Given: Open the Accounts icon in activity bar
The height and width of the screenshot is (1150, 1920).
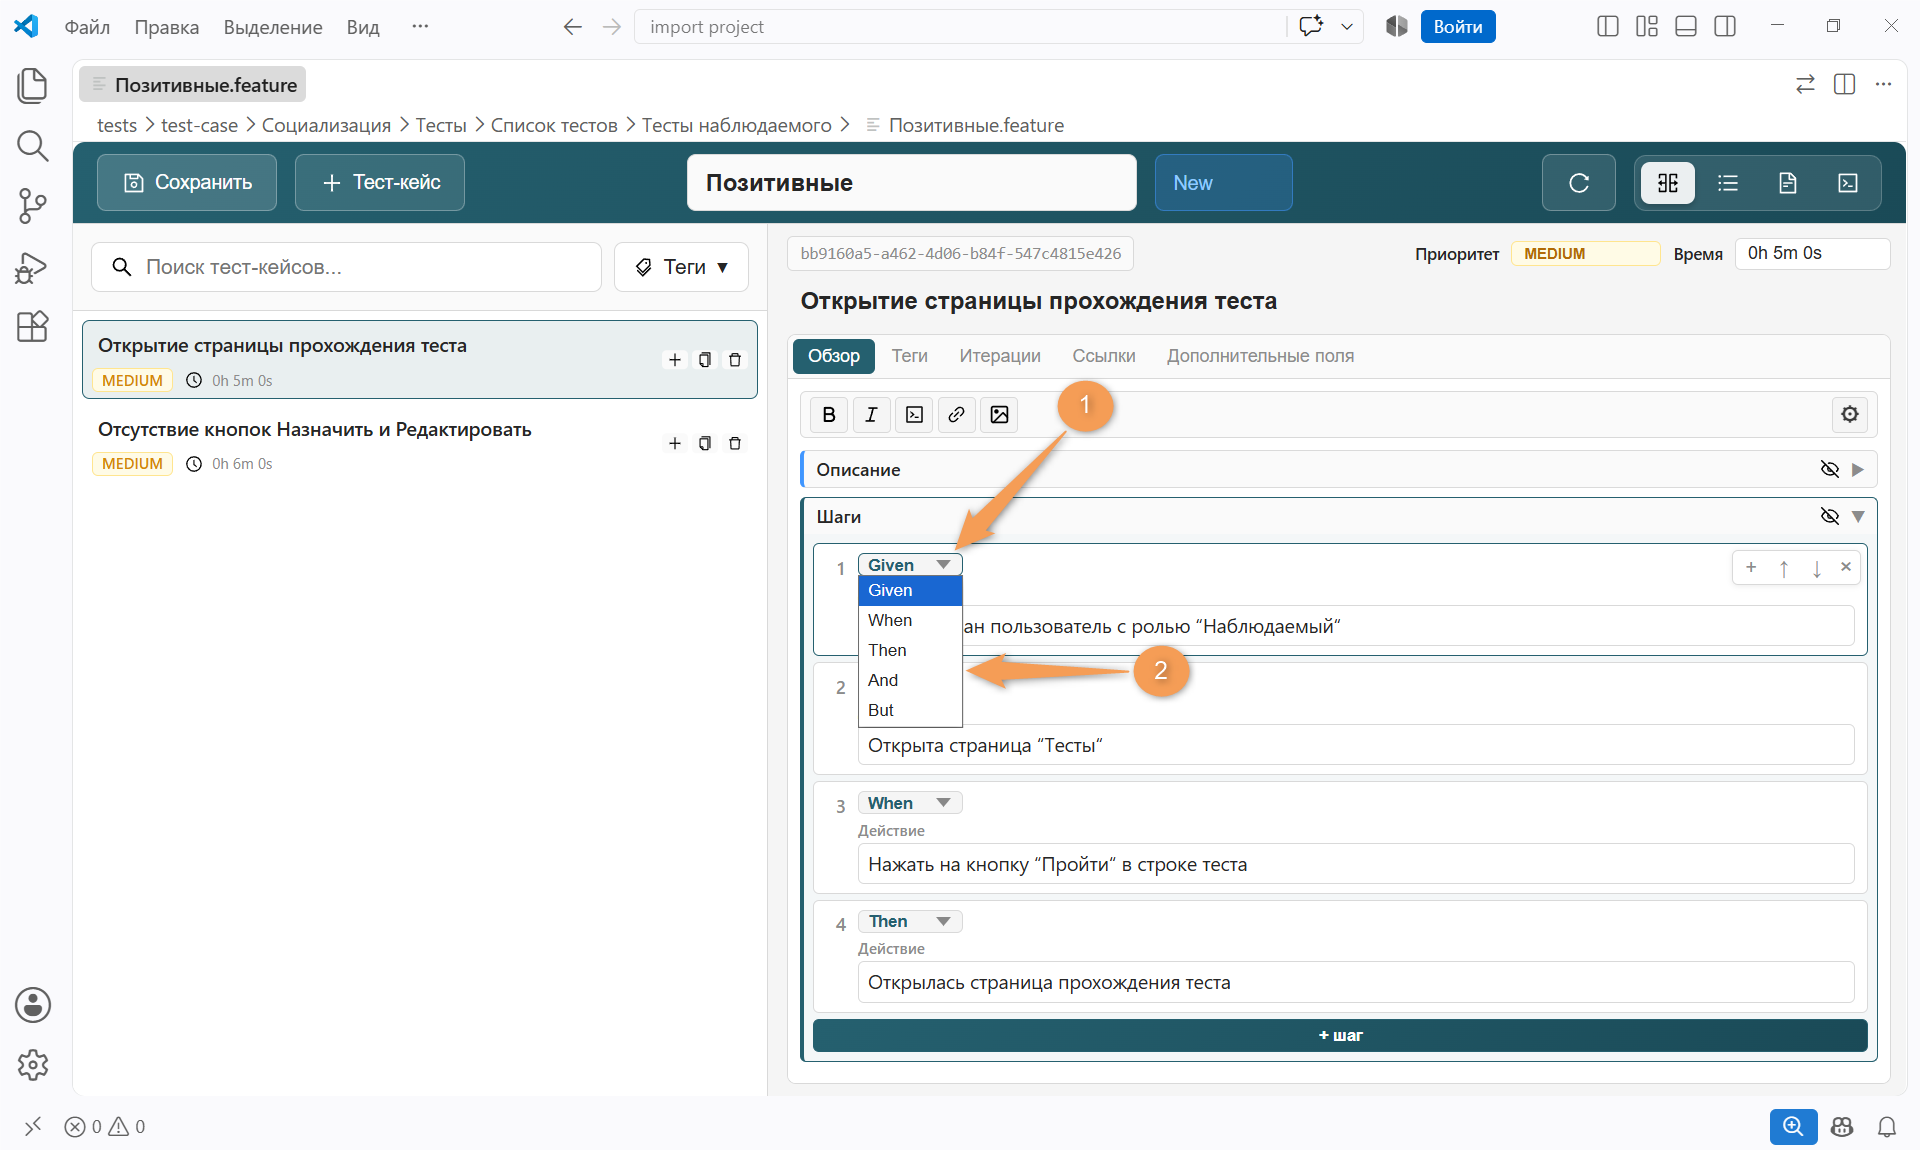Looking at the screenshot, I should tap(32, 1005).
